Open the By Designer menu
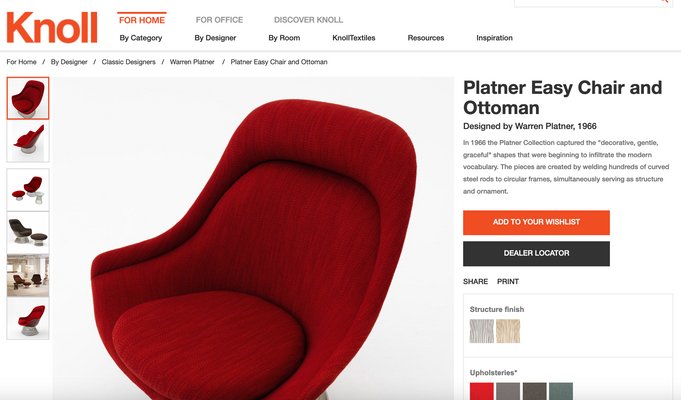The height and width of the screenshot is (400, 681). 215,38
